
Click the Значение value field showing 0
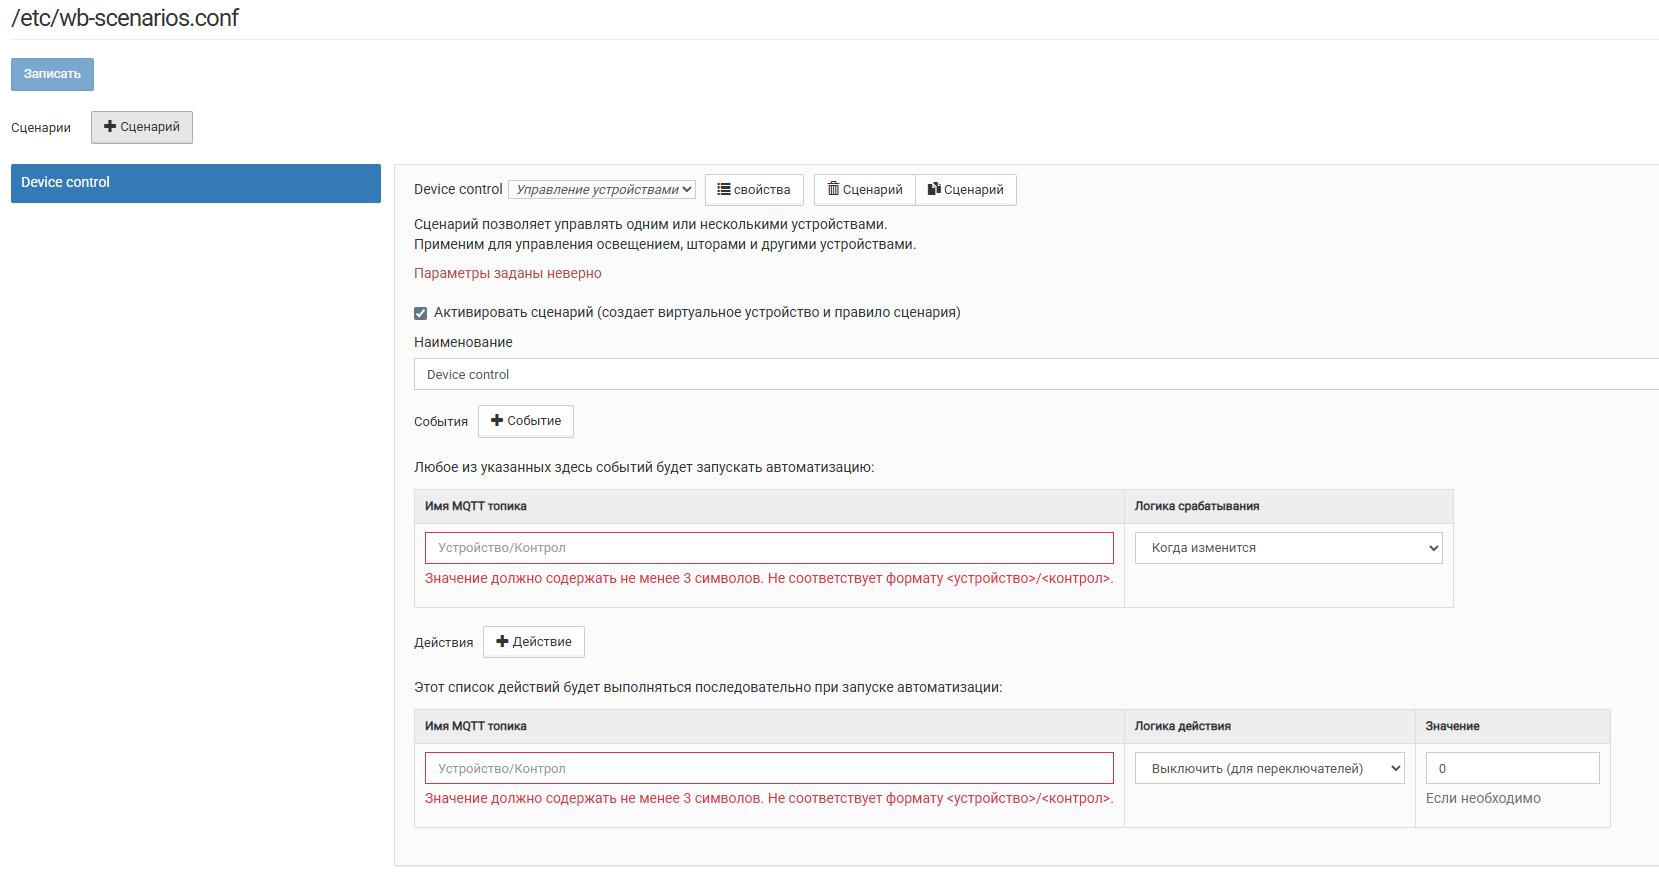(1513, 768)
